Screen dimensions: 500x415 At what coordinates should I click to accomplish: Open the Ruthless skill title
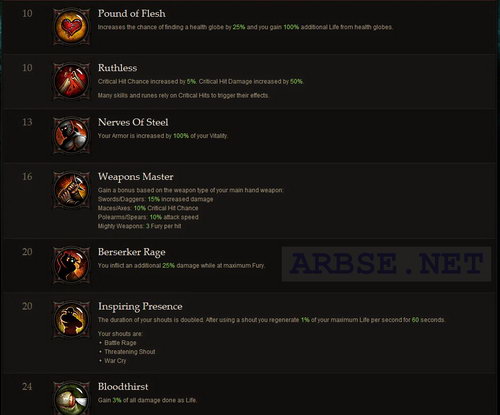pos(117,68)
